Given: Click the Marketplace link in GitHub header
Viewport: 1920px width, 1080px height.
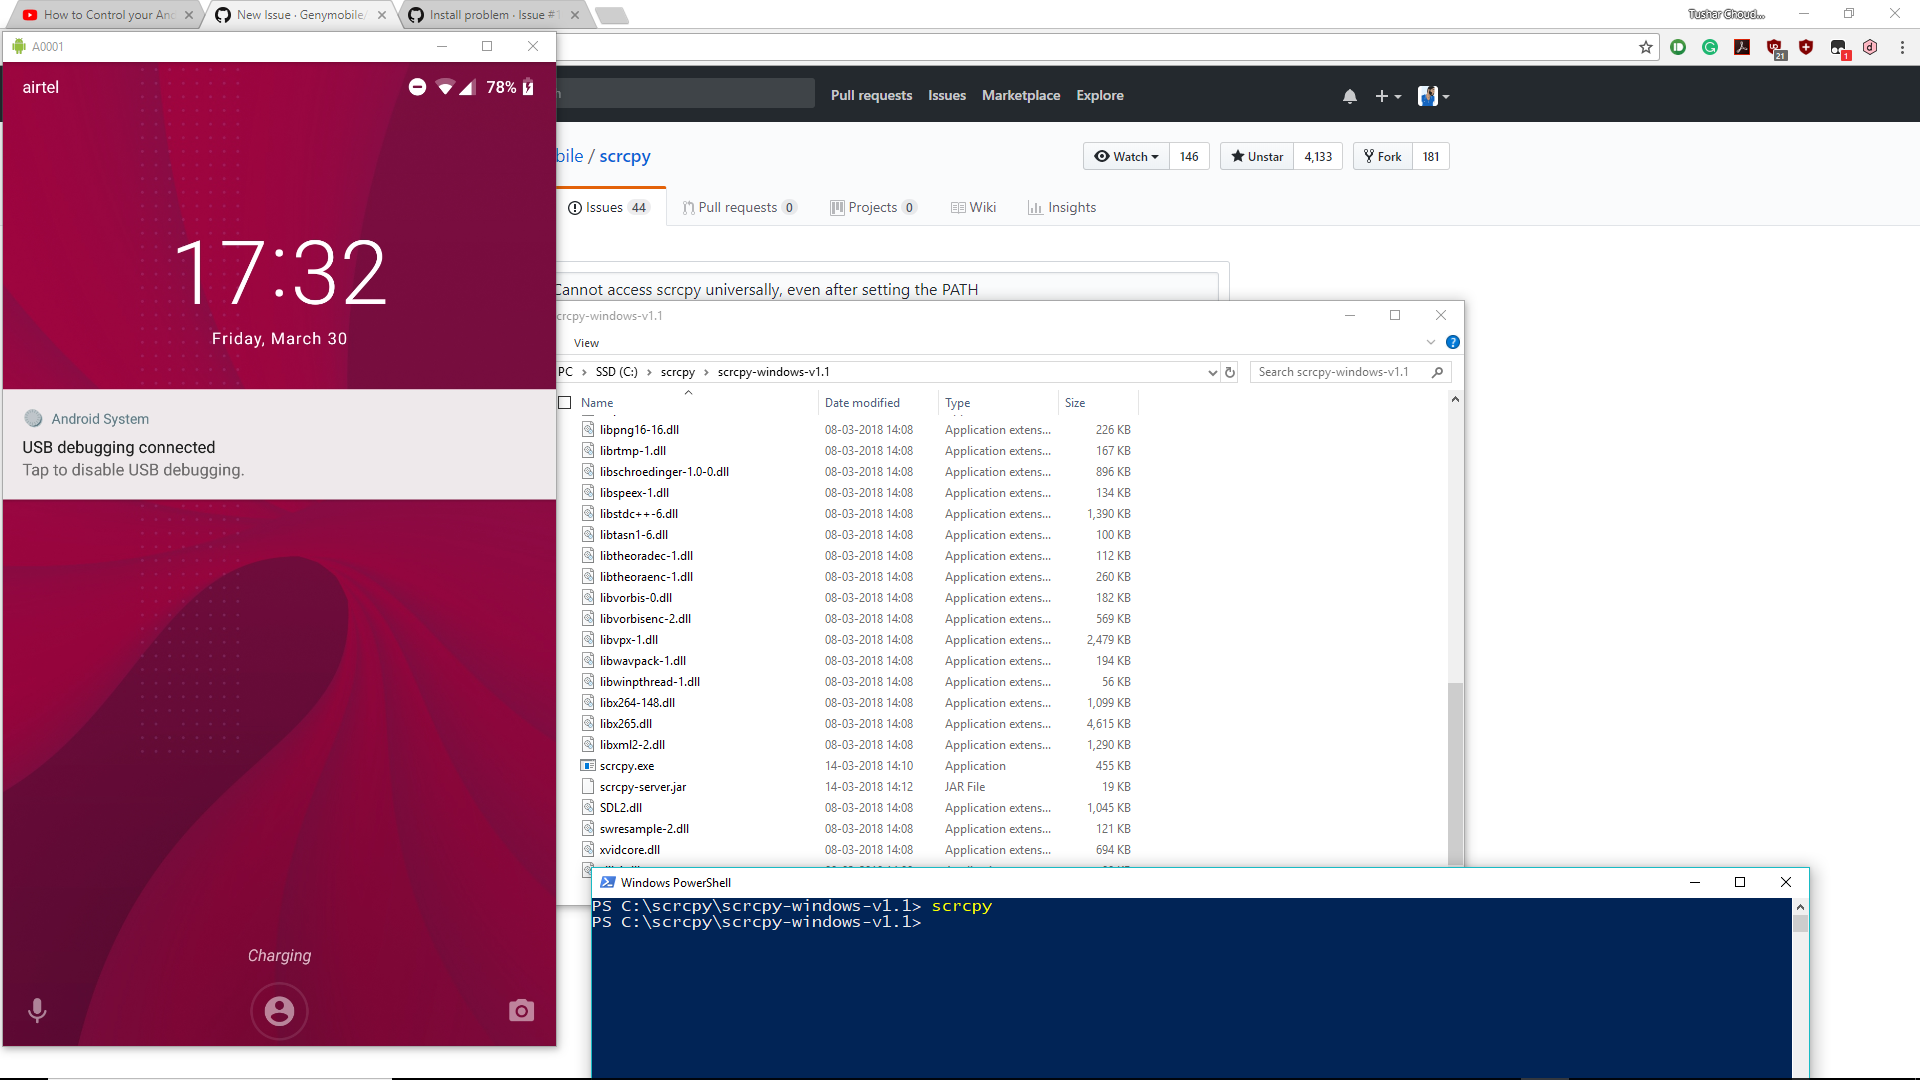Looking at the screenshot, I should click(x=1020, y=95).
